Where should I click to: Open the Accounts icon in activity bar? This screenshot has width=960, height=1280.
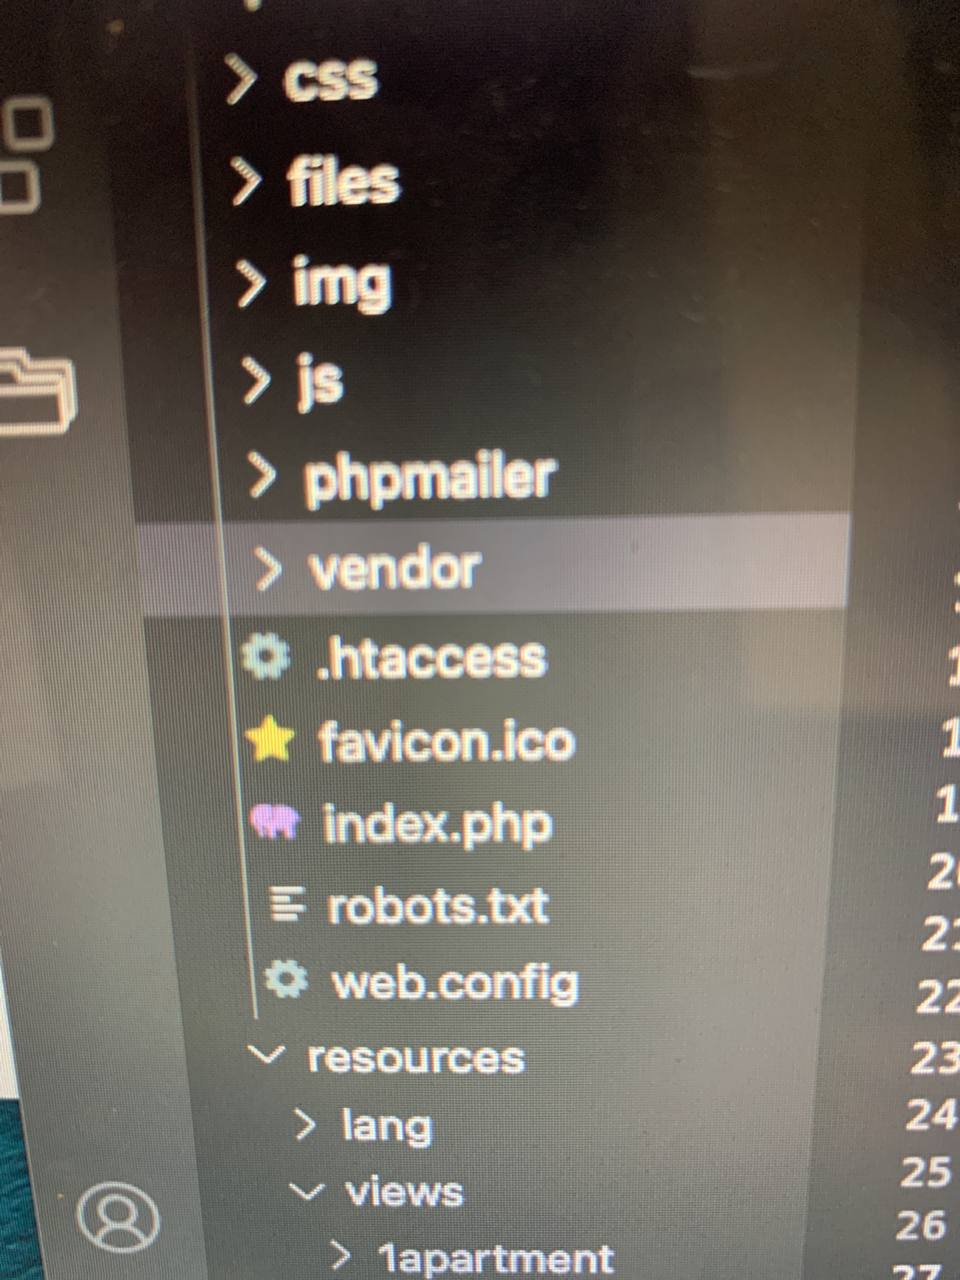(x=118, y=1217)
